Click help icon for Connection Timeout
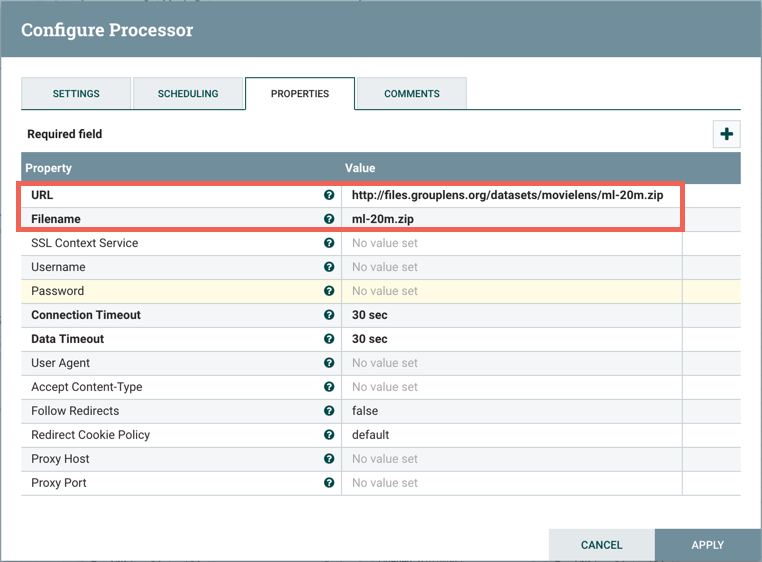 tap(329, 315)
